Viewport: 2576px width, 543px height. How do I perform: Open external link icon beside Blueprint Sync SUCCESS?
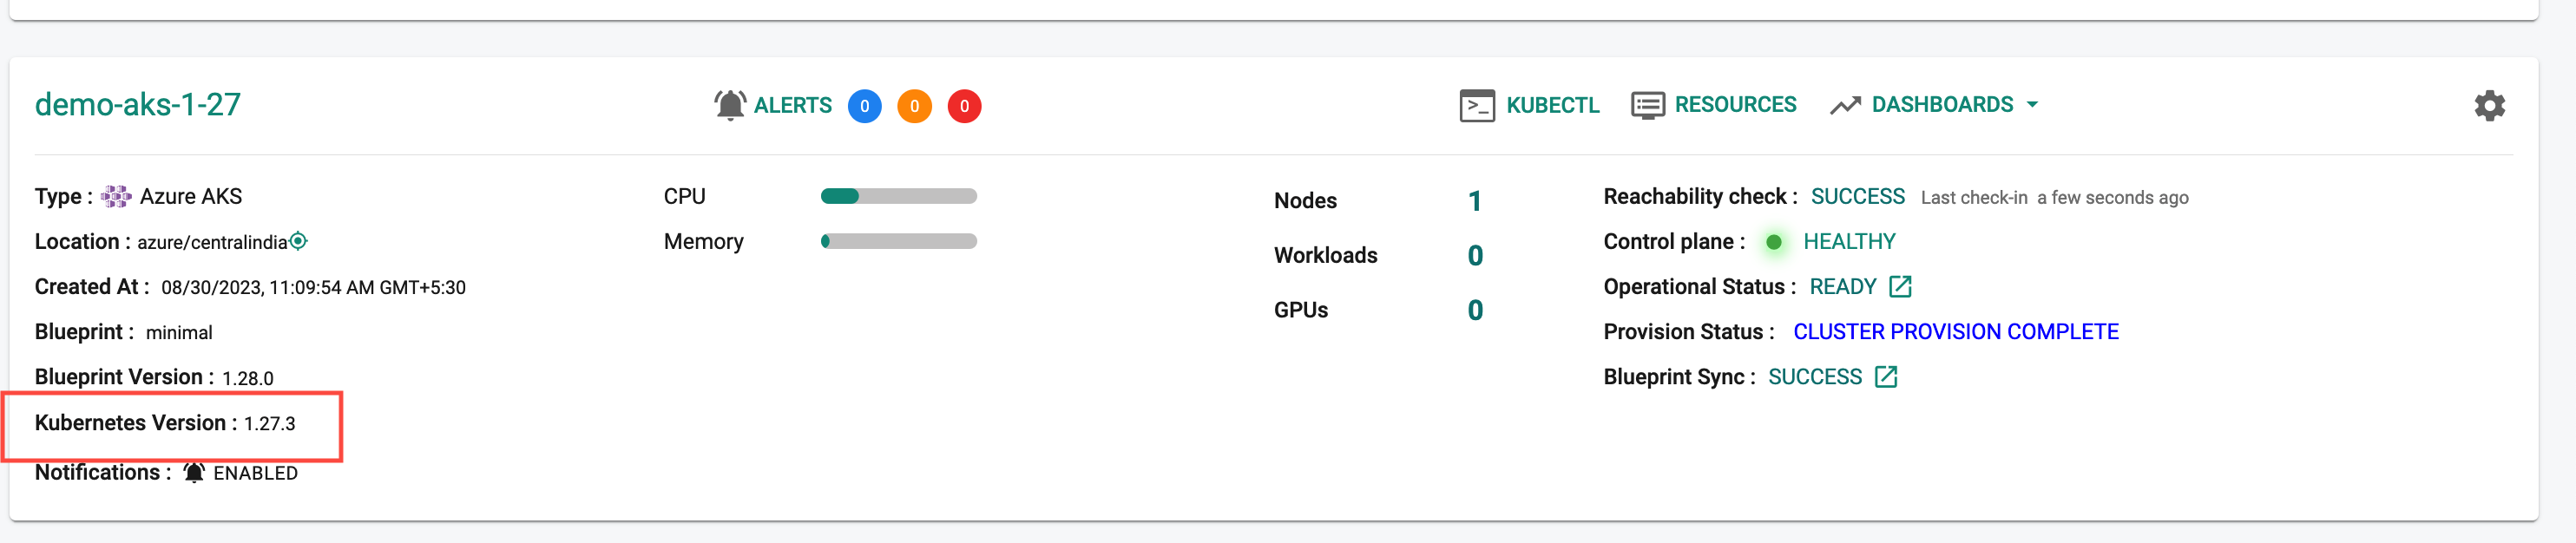[x=1886, y=377]
